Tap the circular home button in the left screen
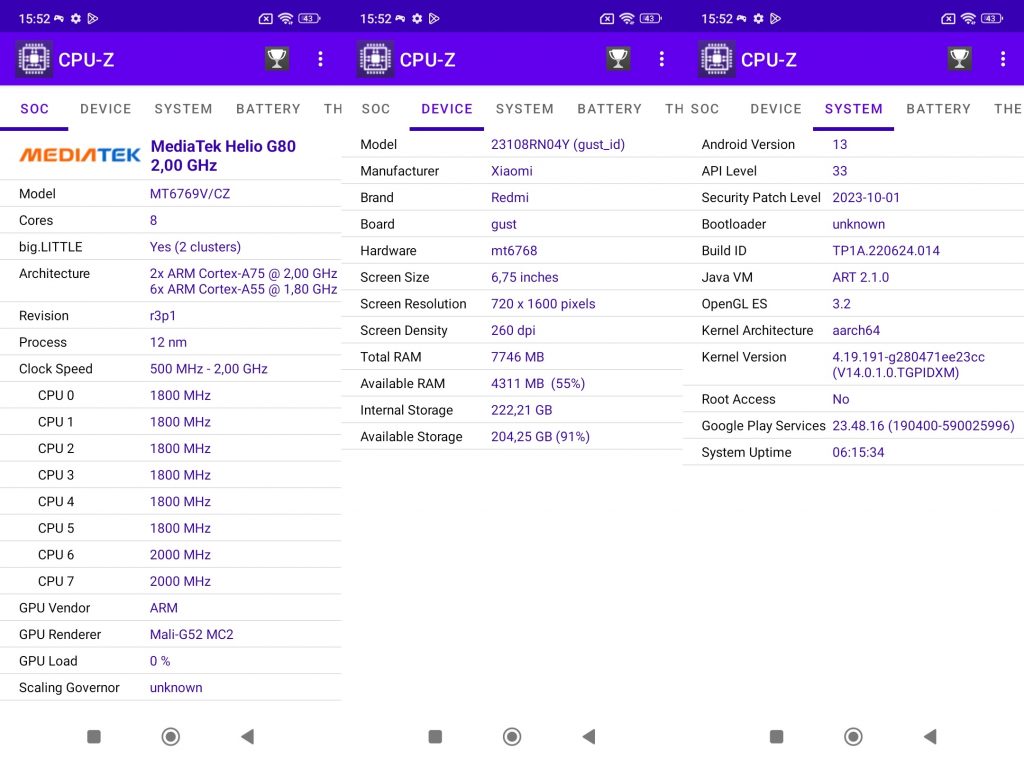 click(170, 737)
